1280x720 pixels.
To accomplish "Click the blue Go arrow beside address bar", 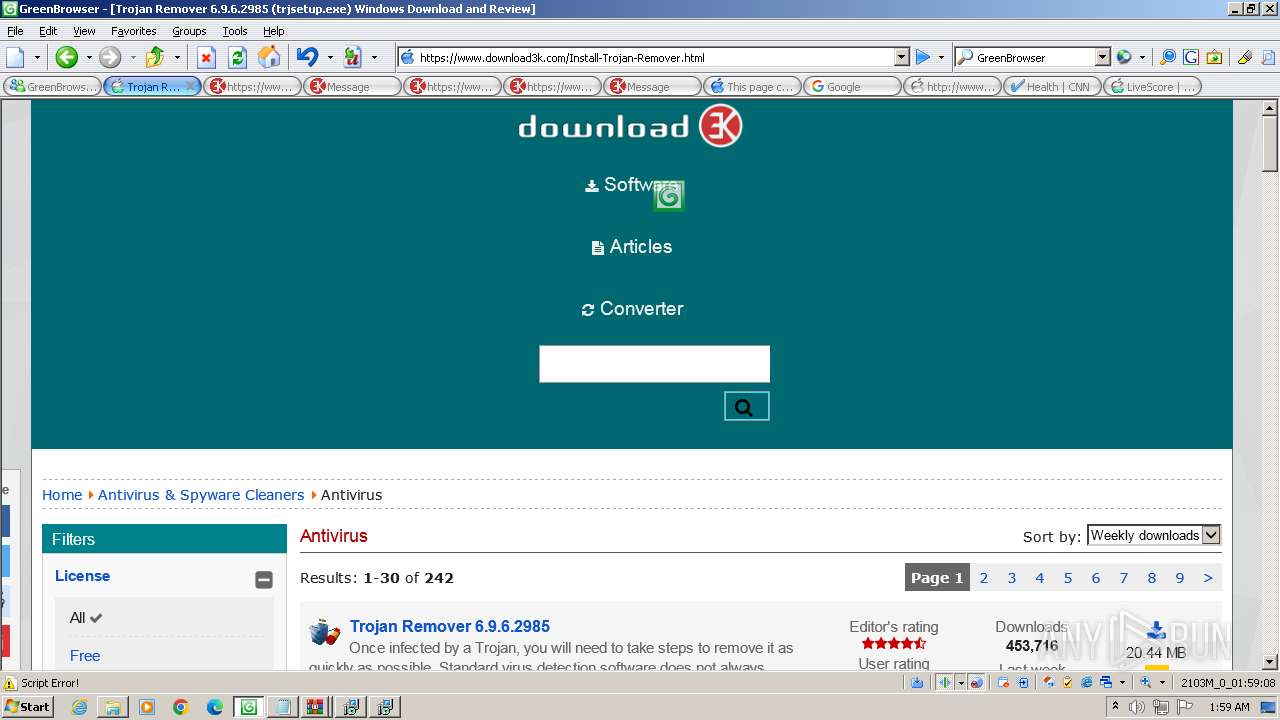I will coord(923,57).
